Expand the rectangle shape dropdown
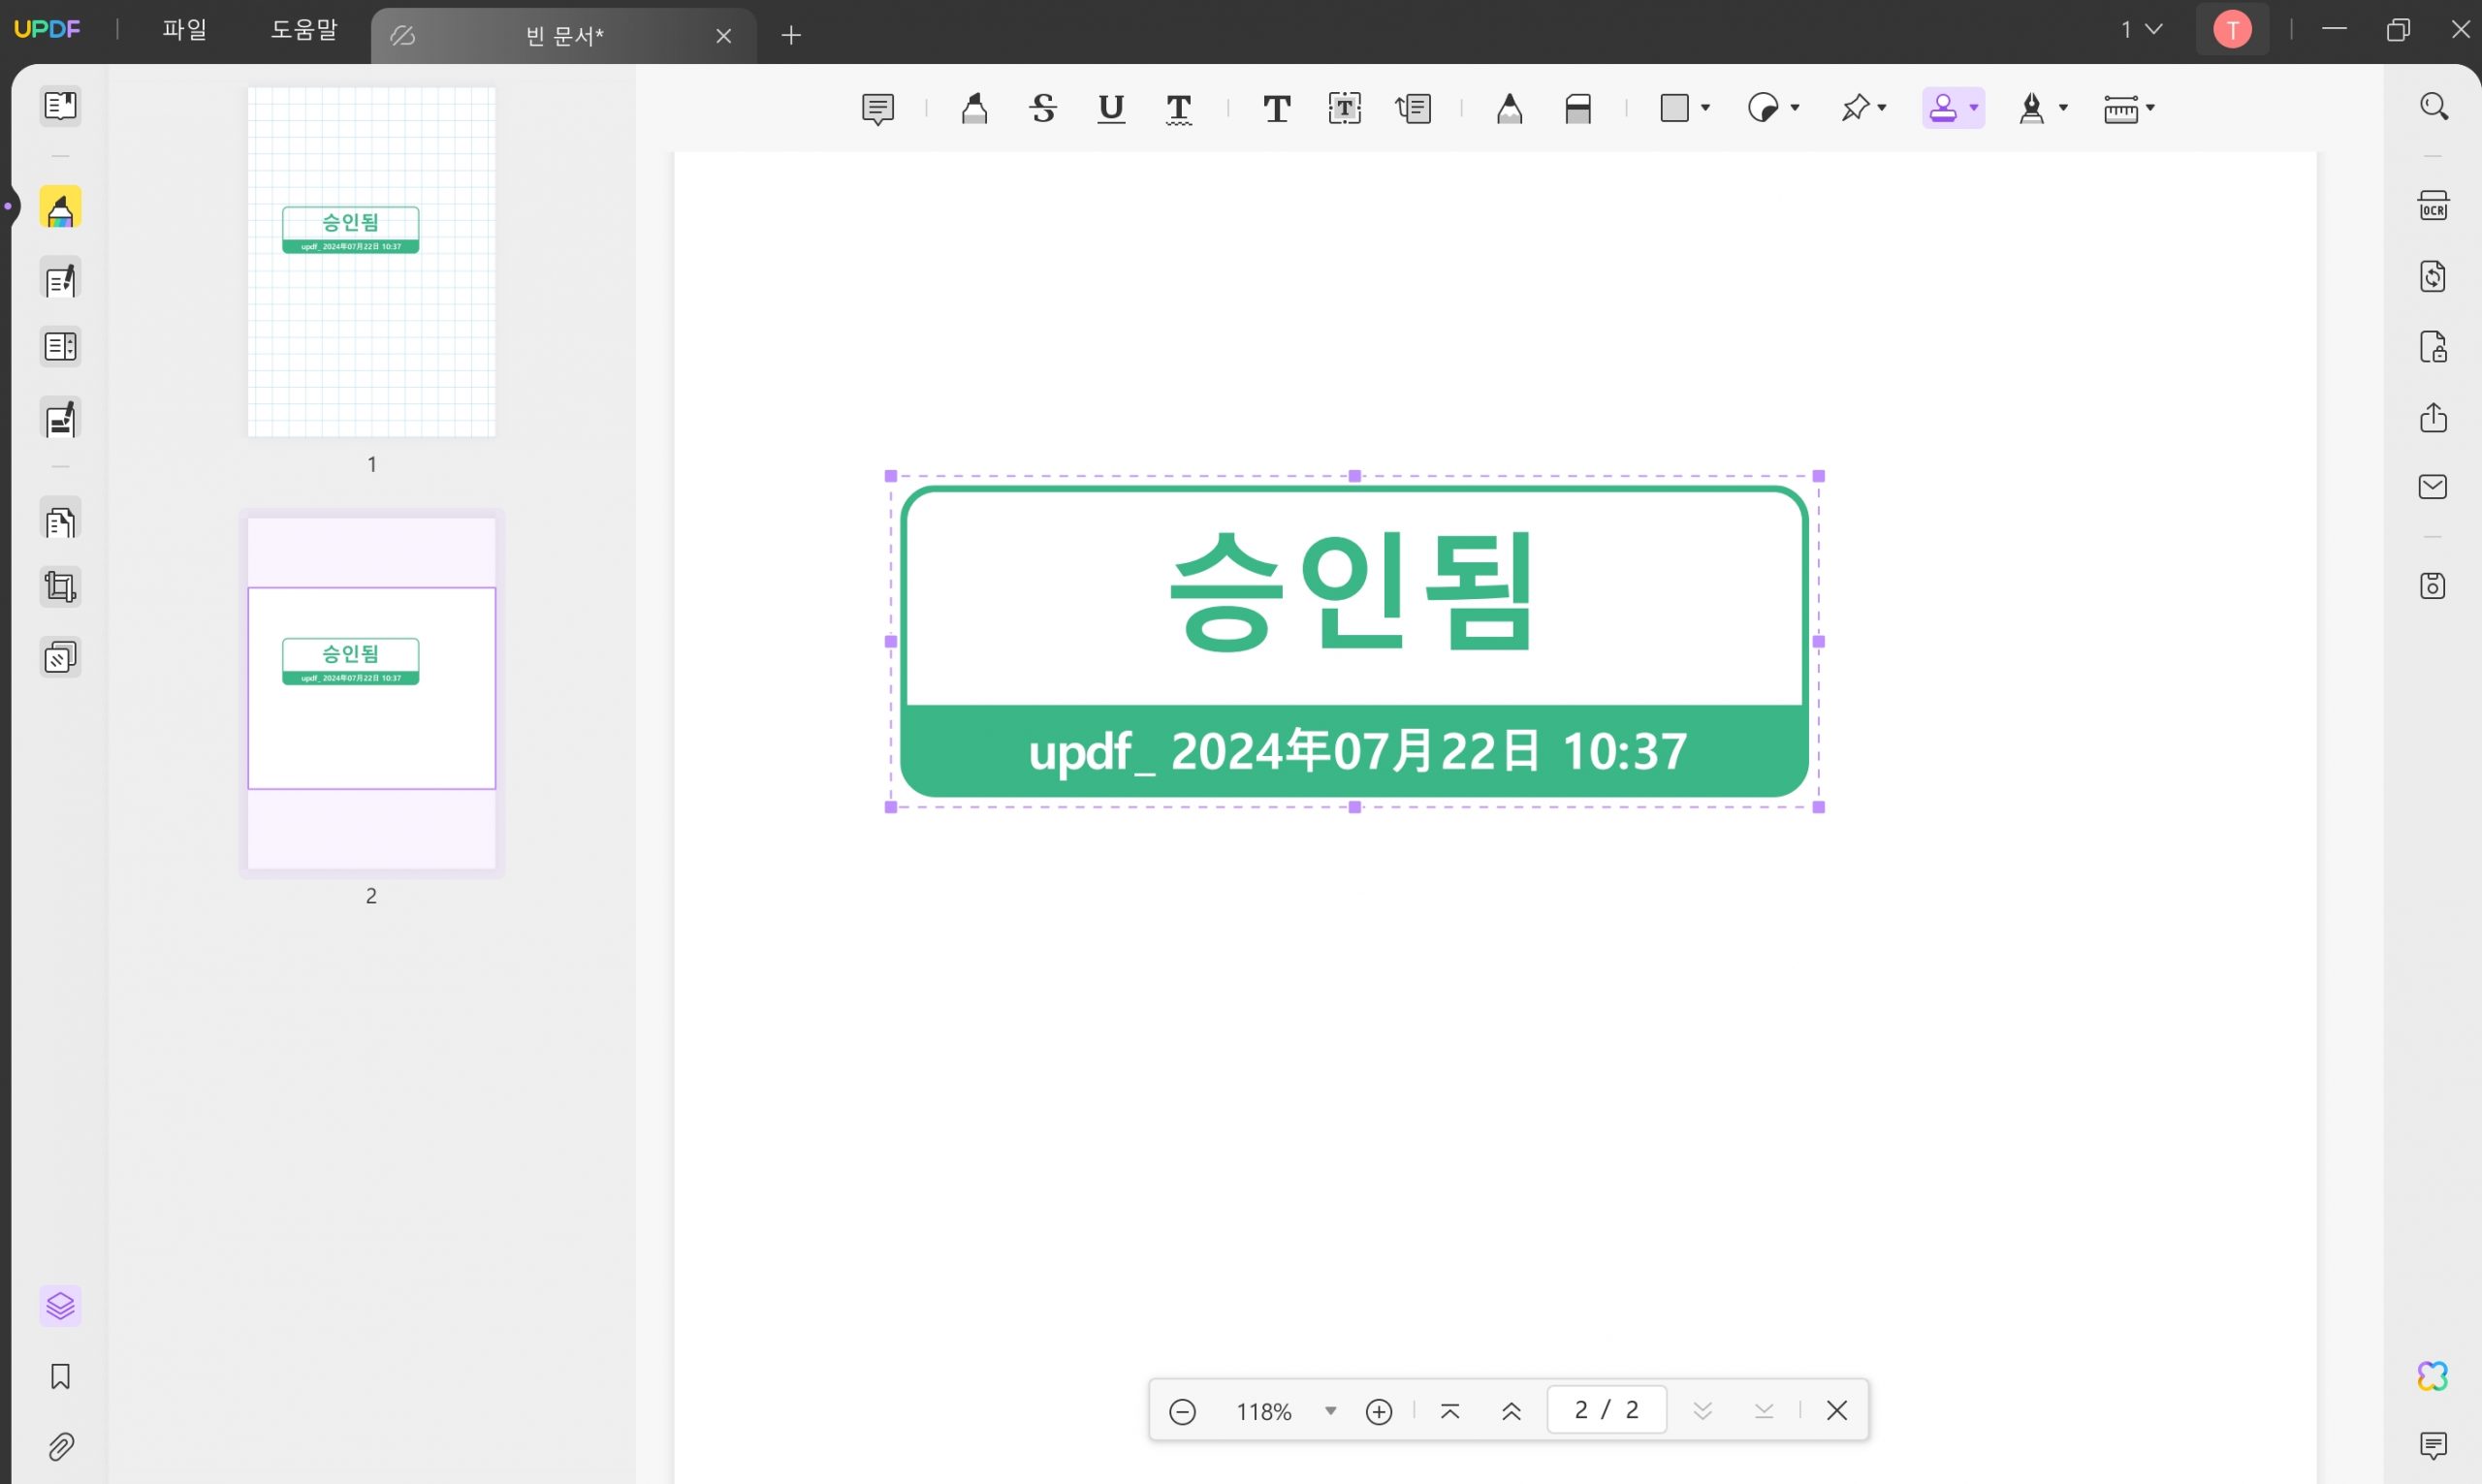 point(1705,108)
